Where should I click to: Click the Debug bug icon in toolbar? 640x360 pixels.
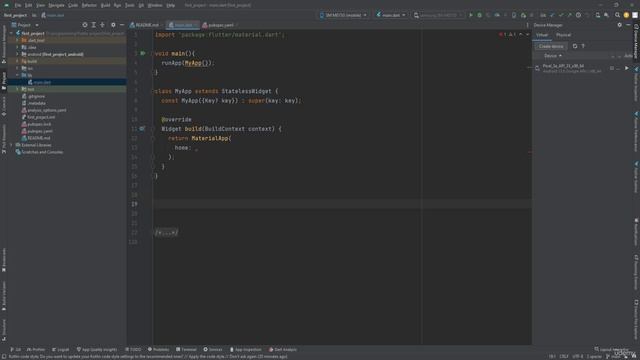click(x=480, y=15)
